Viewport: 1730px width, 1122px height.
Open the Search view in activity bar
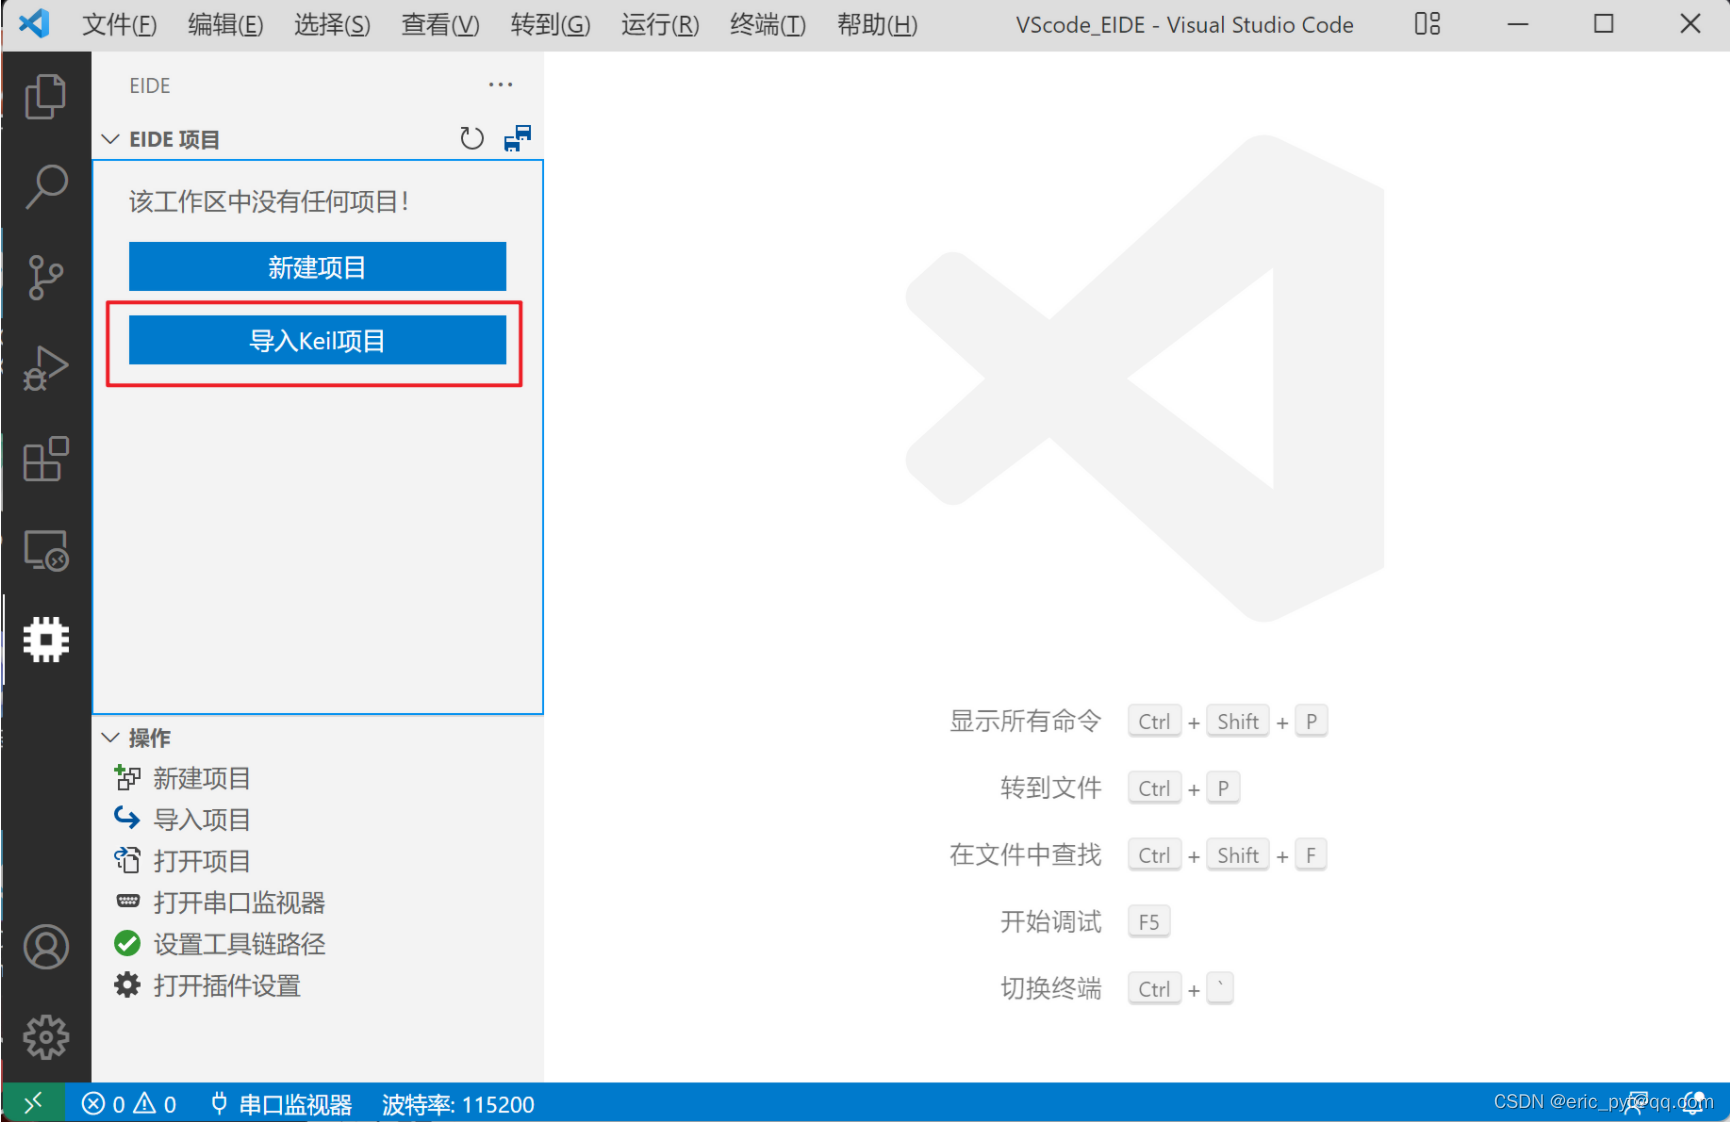click(x=45, y=187)
